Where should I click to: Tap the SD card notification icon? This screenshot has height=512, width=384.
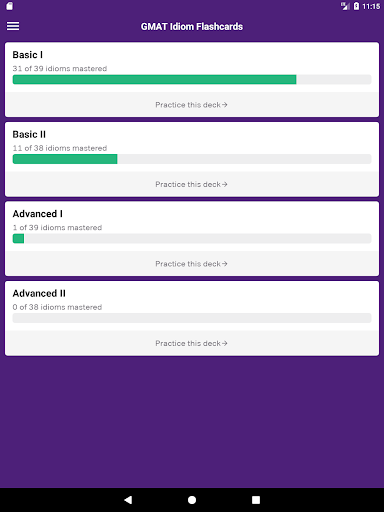[10, 6]
